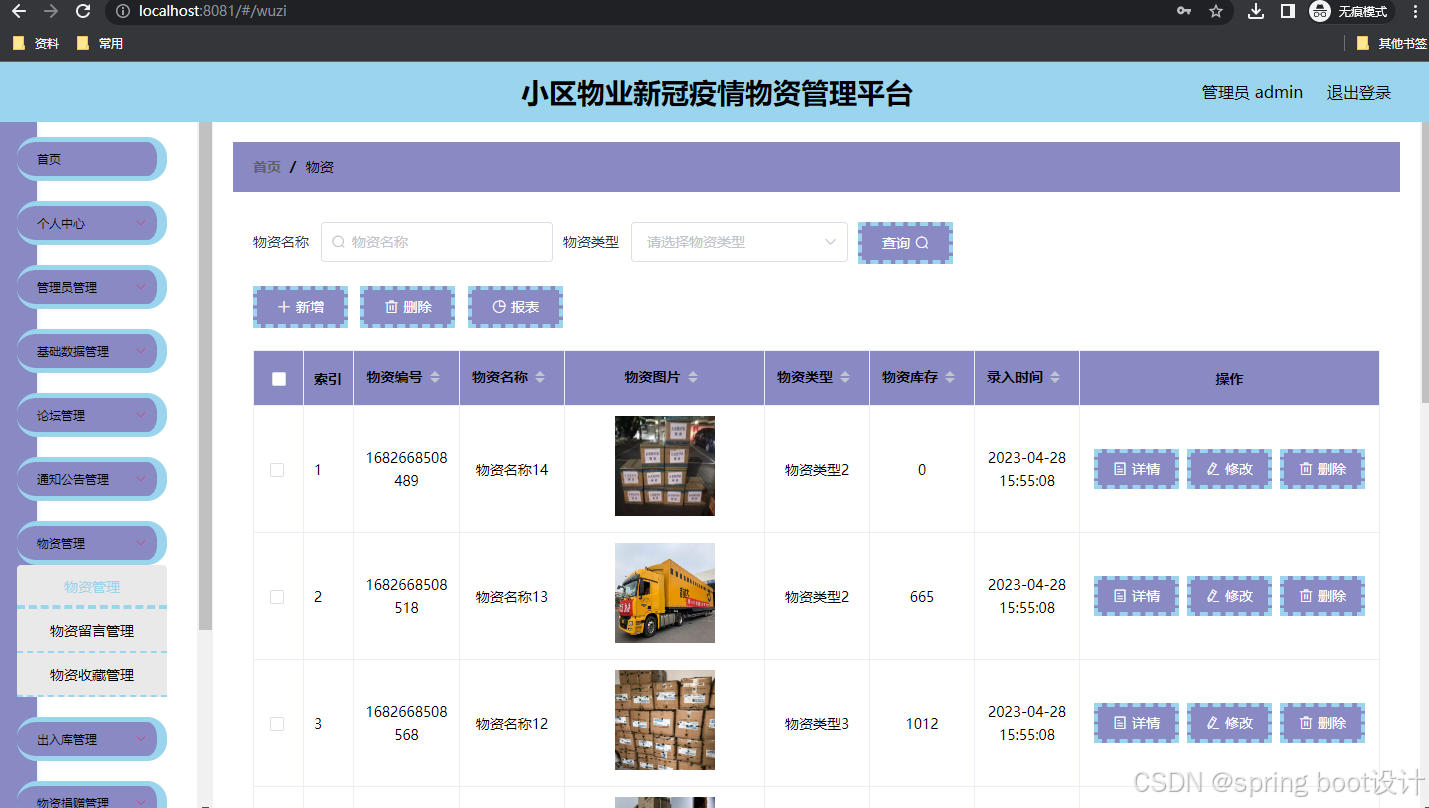Collapse the parent 物资管理 sidebar menu
The width and height of the screenshot is (1429, 808).
coord(91,543)
